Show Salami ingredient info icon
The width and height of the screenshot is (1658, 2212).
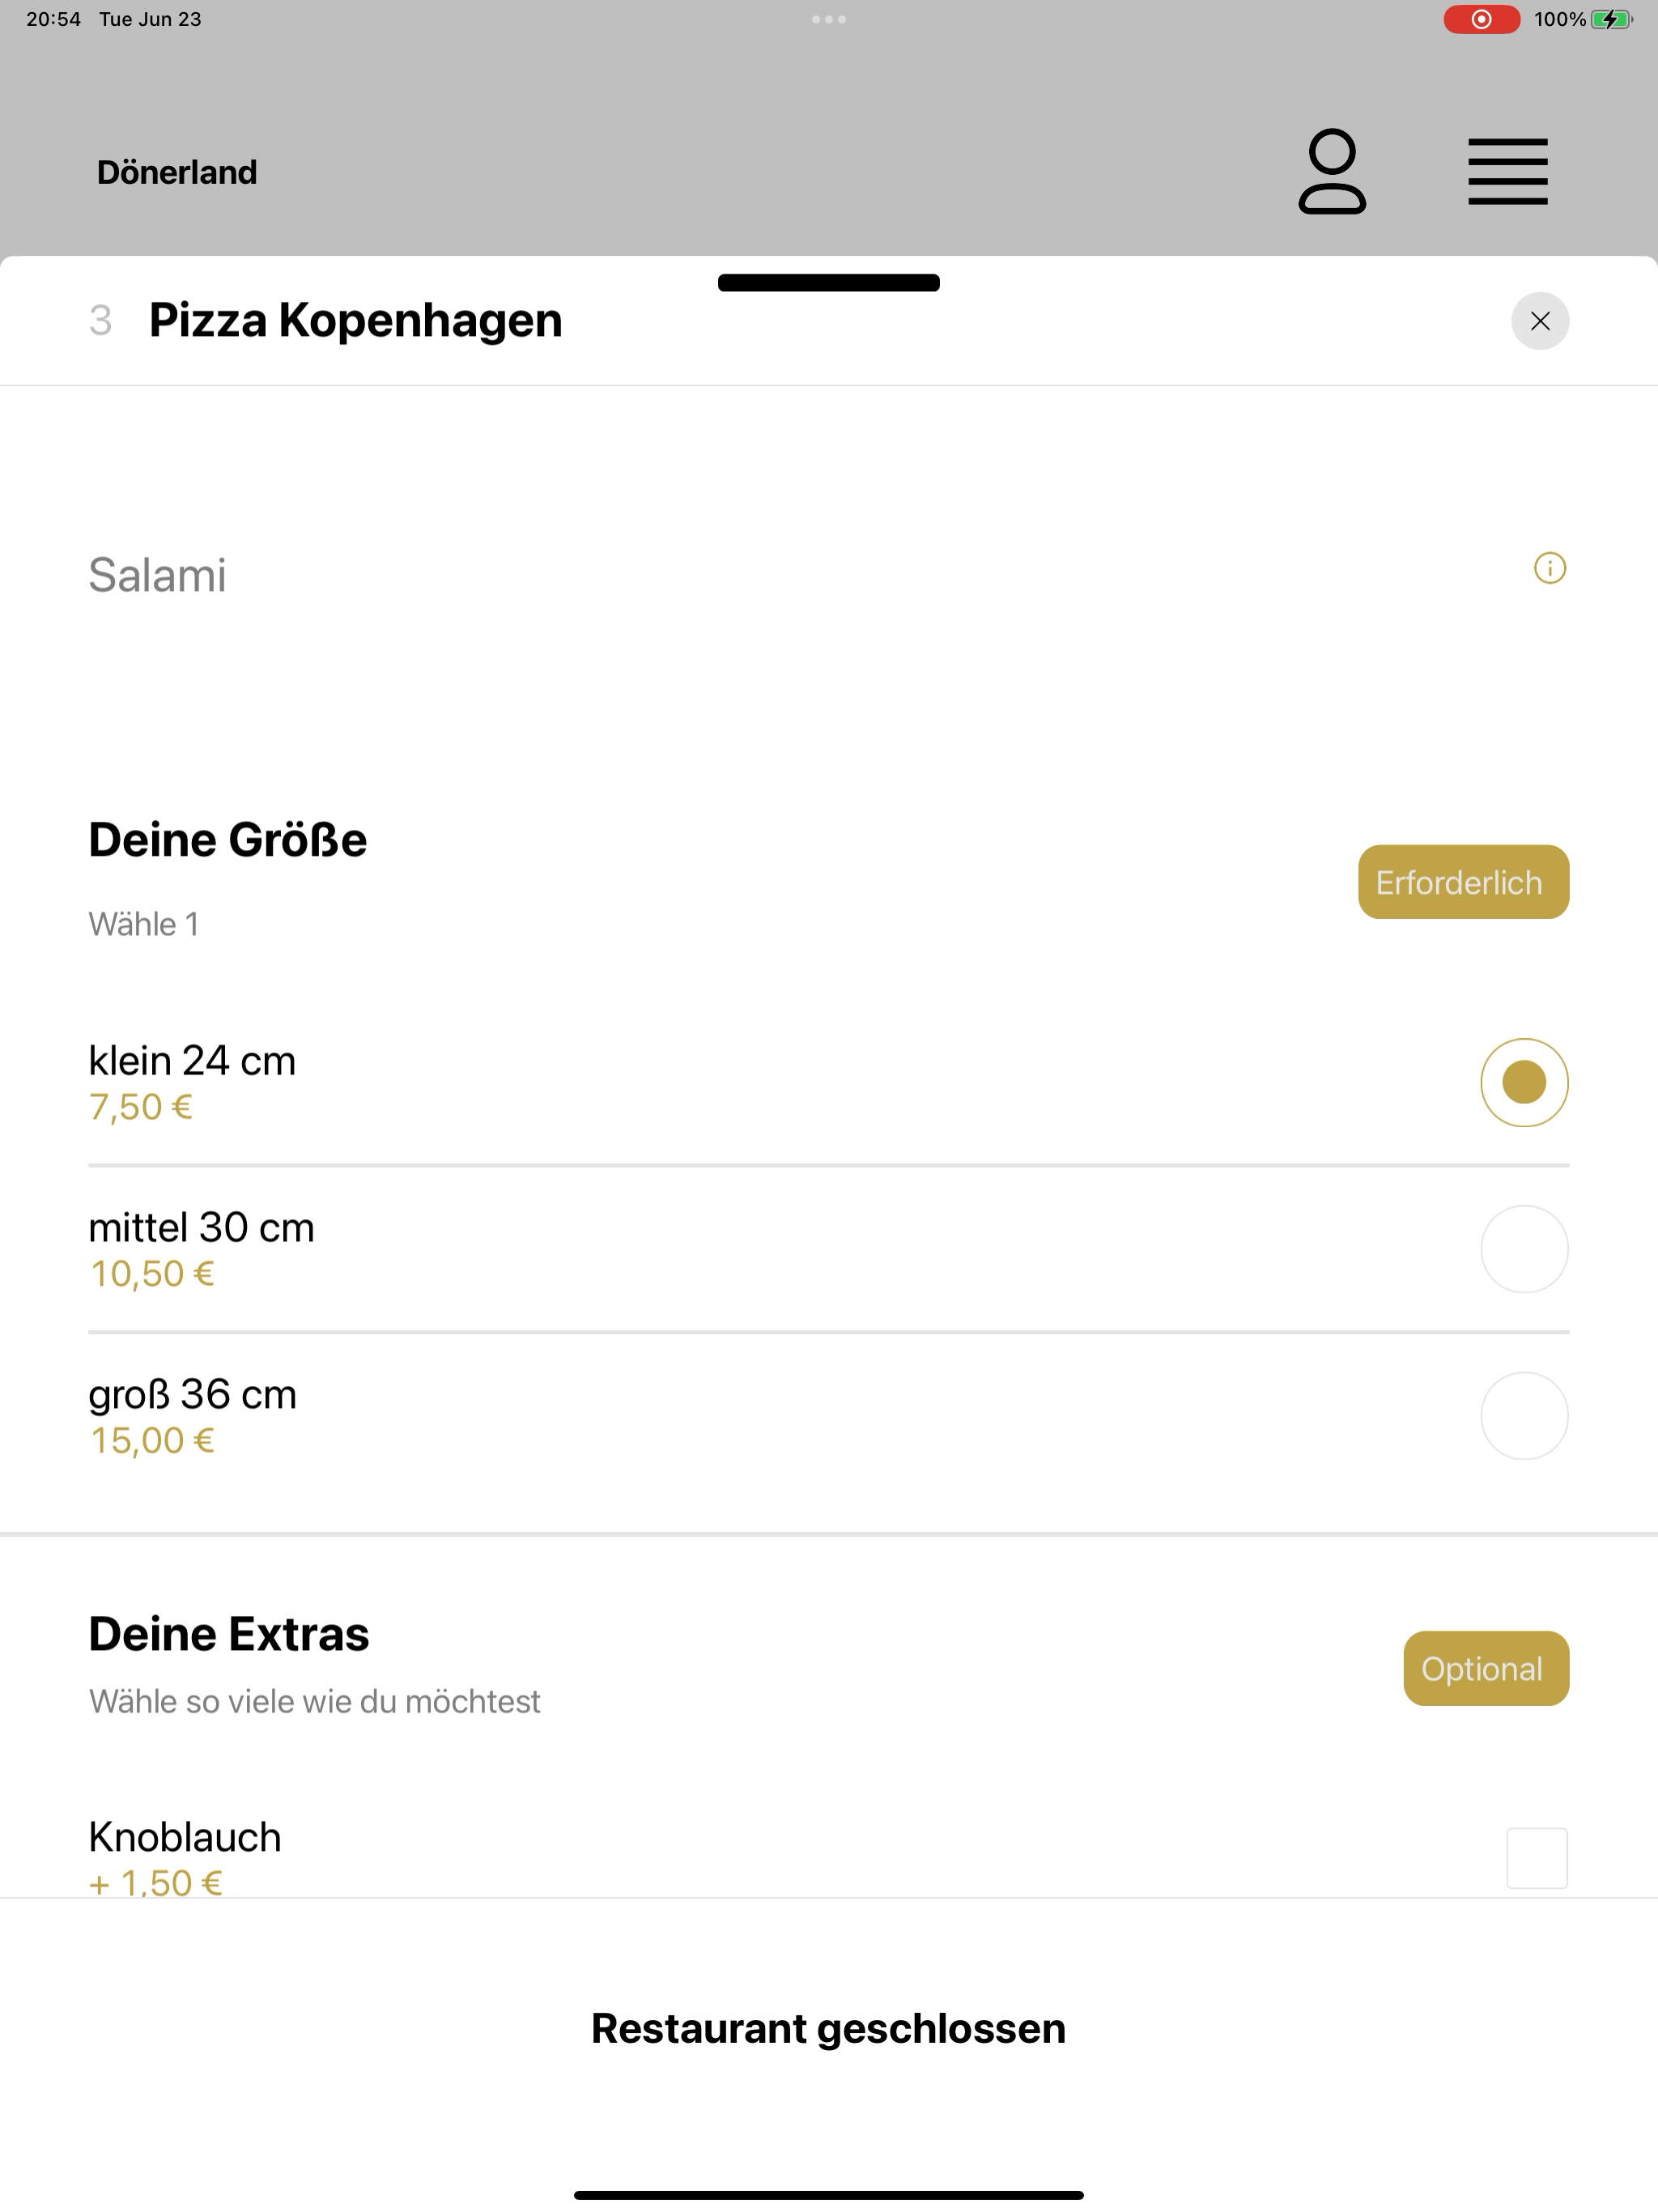(x=1550, y=568)
